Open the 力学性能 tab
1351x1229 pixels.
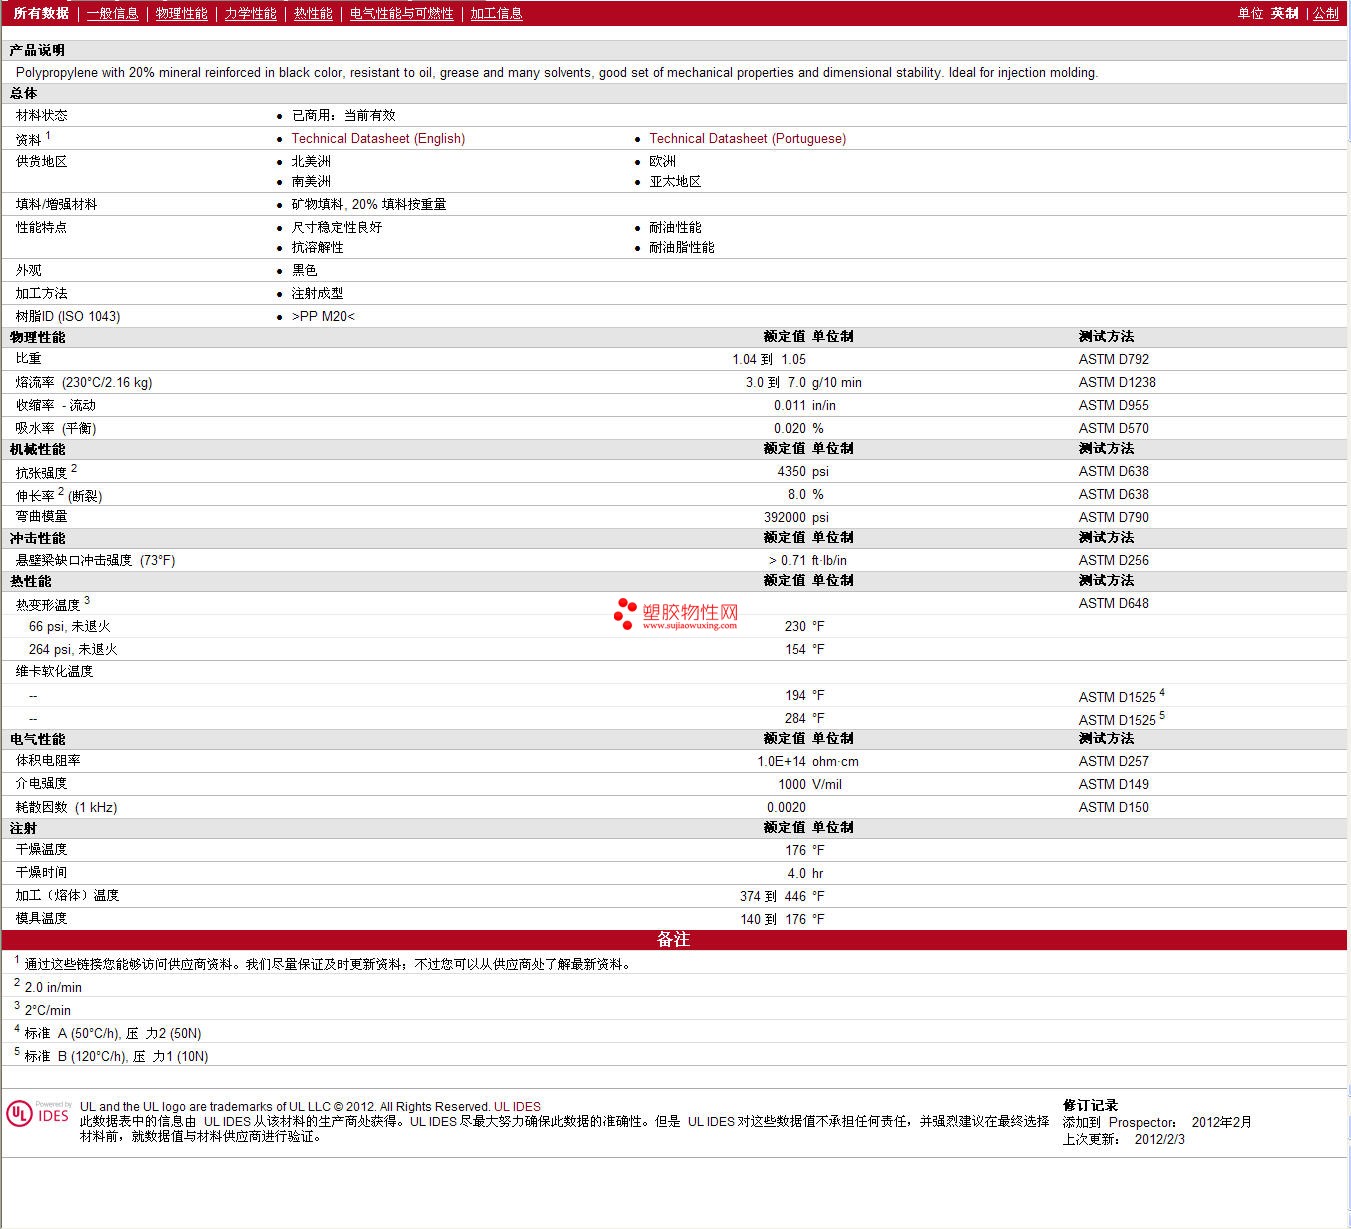[250, 13]
